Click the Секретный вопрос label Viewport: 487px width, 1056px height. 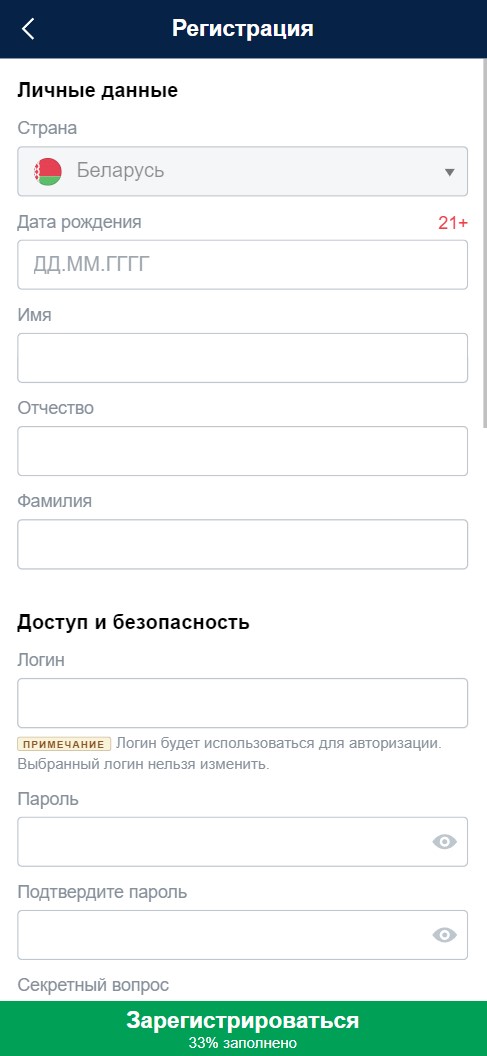[93, 985]
